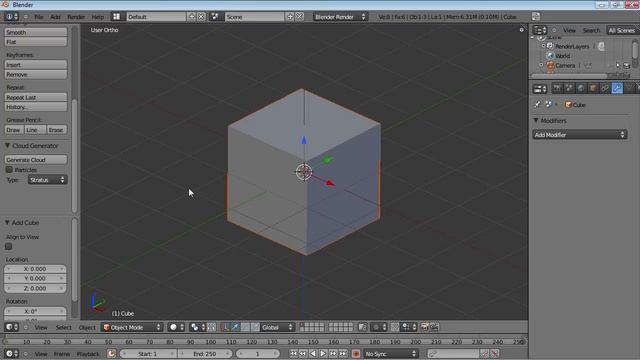Click the OpenGL render animation icon
Image resolution: width=640 pixels, height=360 pixels.
click(434, 327)
